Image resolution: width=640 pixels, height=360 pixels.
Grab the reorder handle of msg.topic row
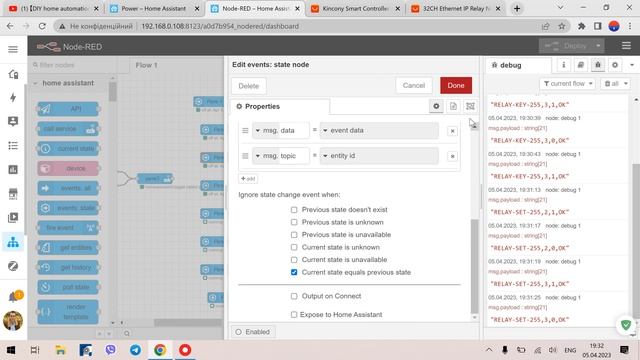(x=245, y=156)
